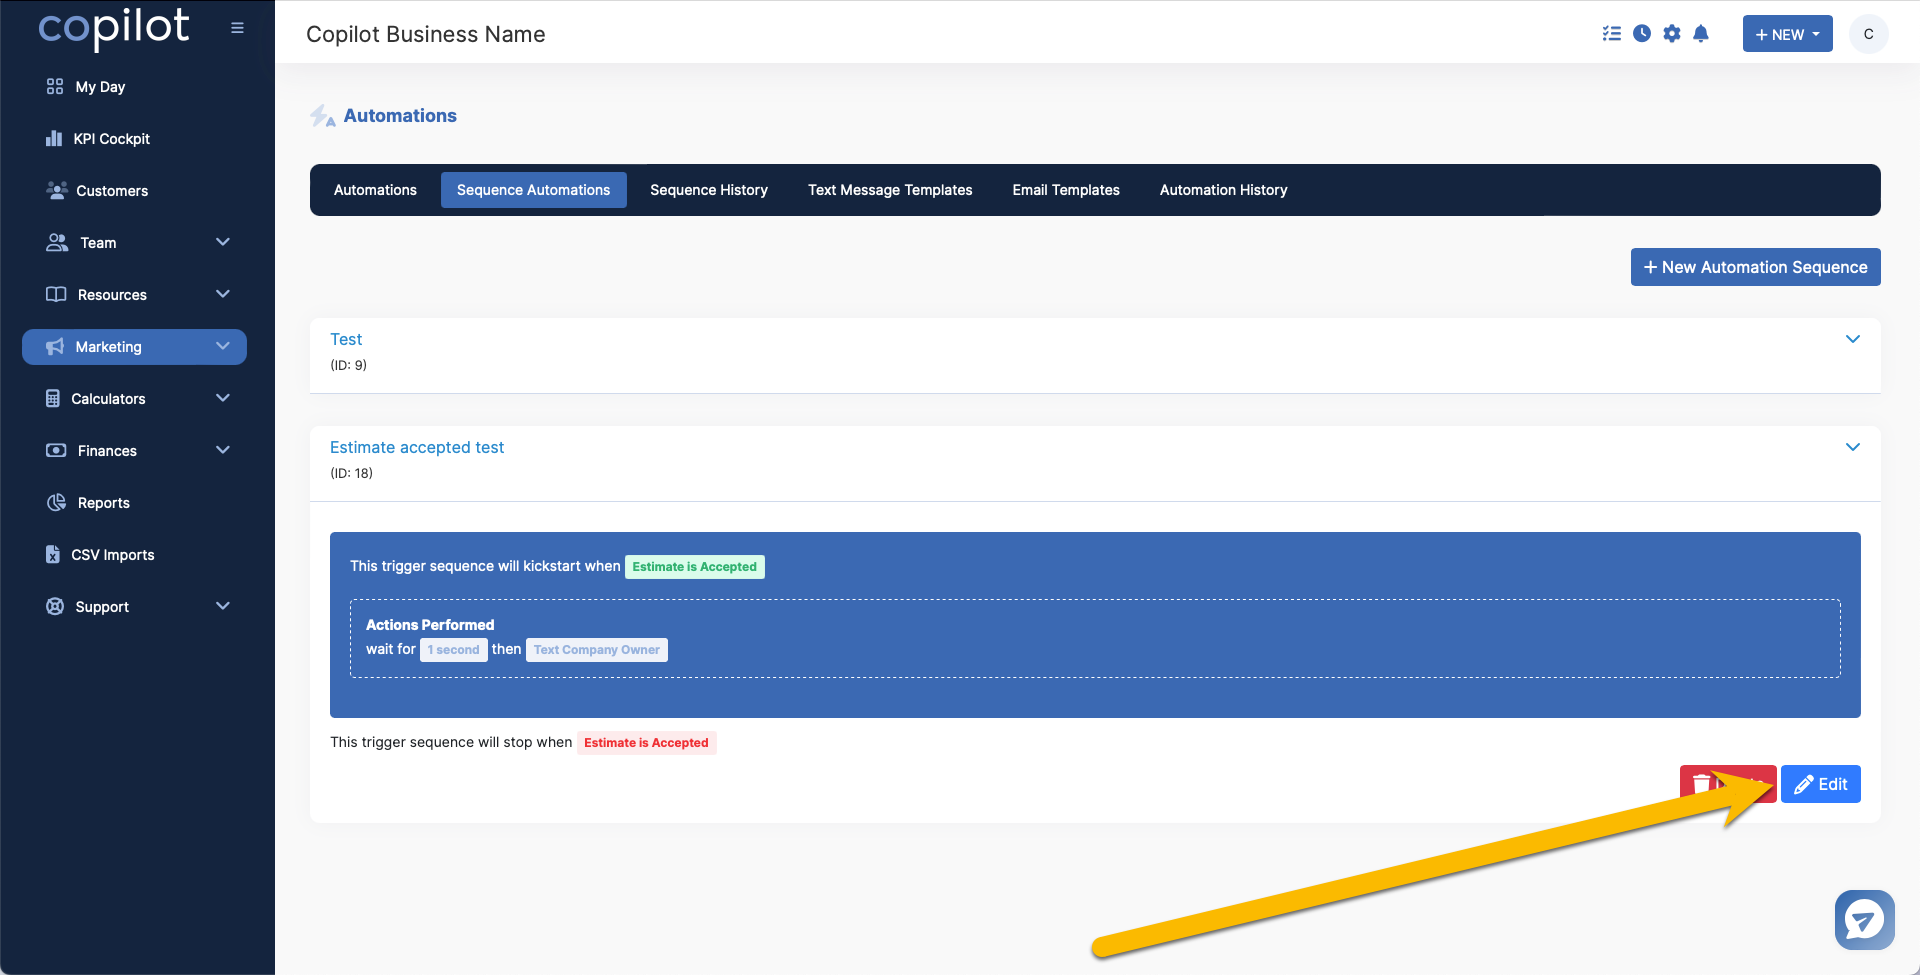Click Actions Performed heading

[x=430, y=625]
